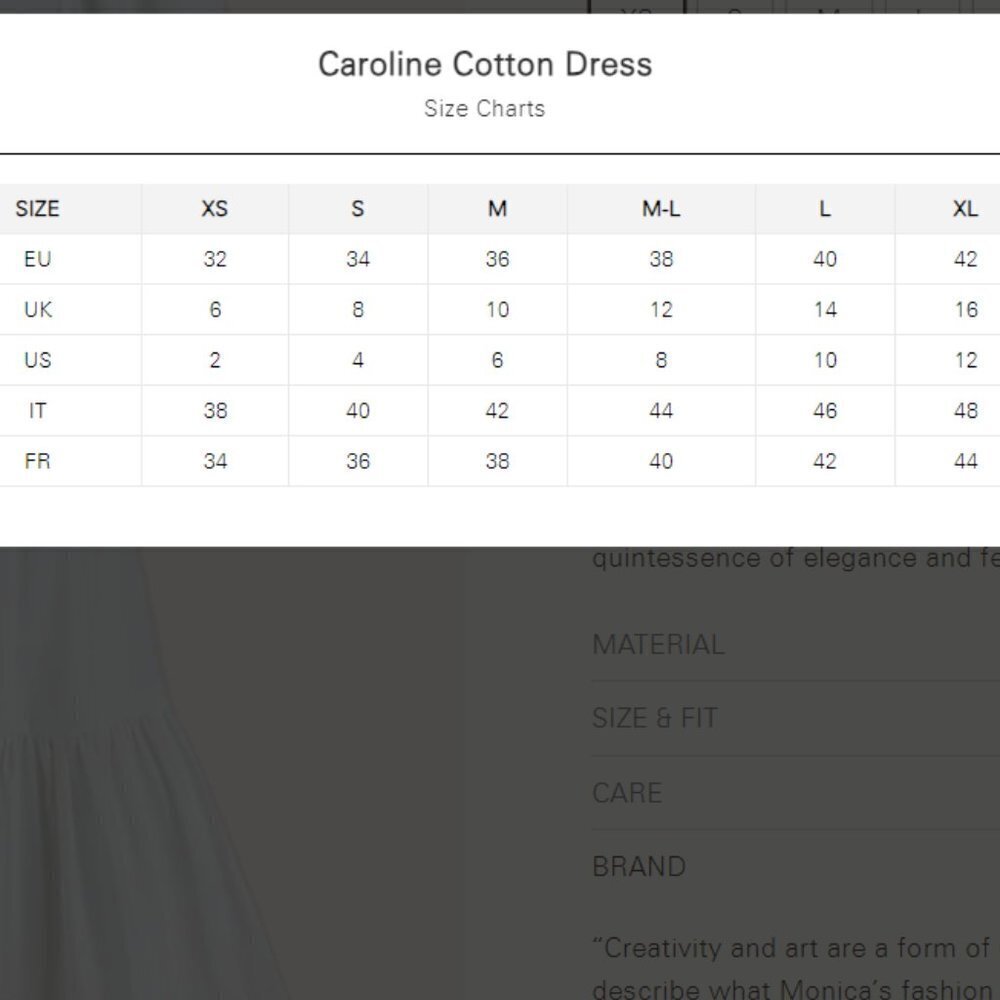Click the S column header

tap(358, 209)
